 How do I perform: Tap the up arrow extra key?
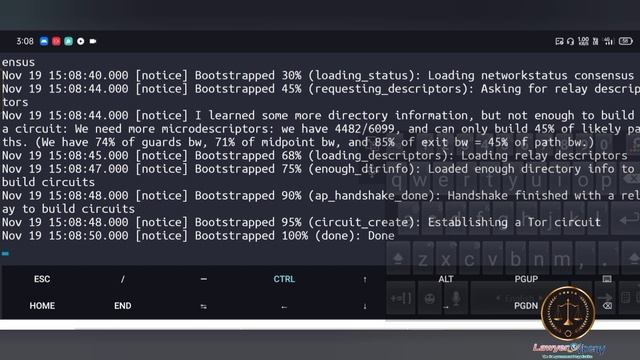pyautogui.click(x=365, y=279)
